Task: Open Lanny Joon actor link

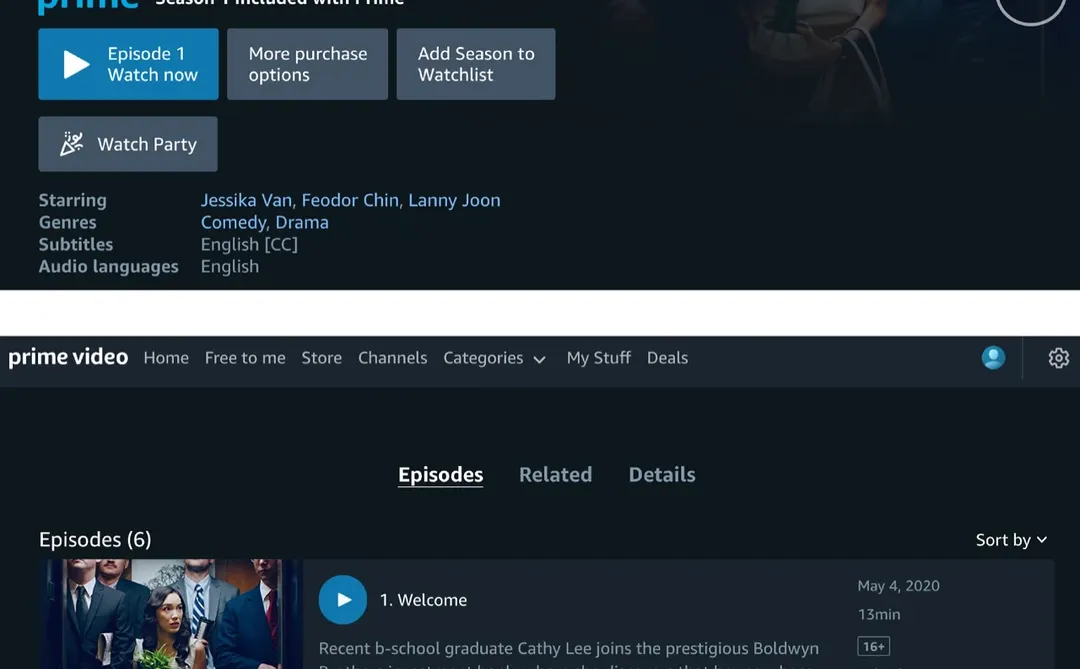Action: pos(455,200)
